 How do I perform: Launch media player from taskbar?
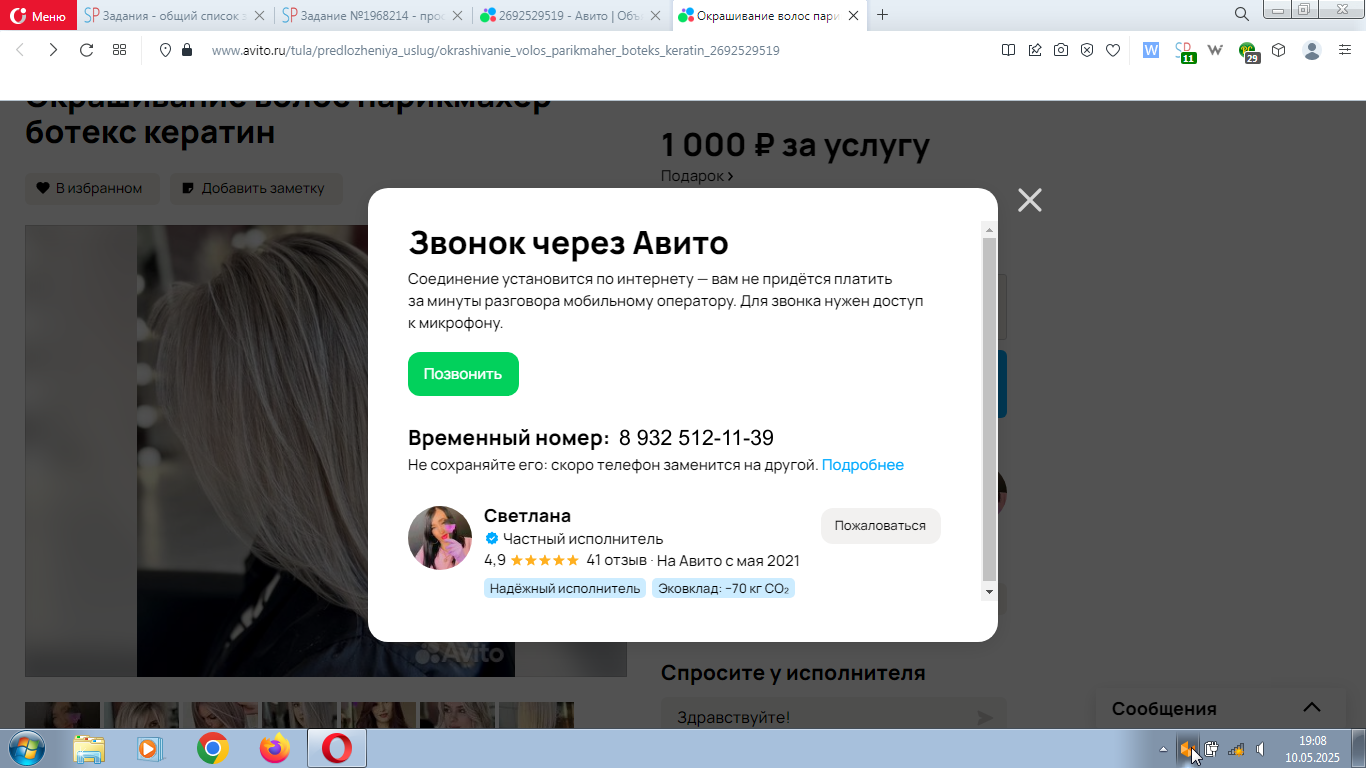149,748
